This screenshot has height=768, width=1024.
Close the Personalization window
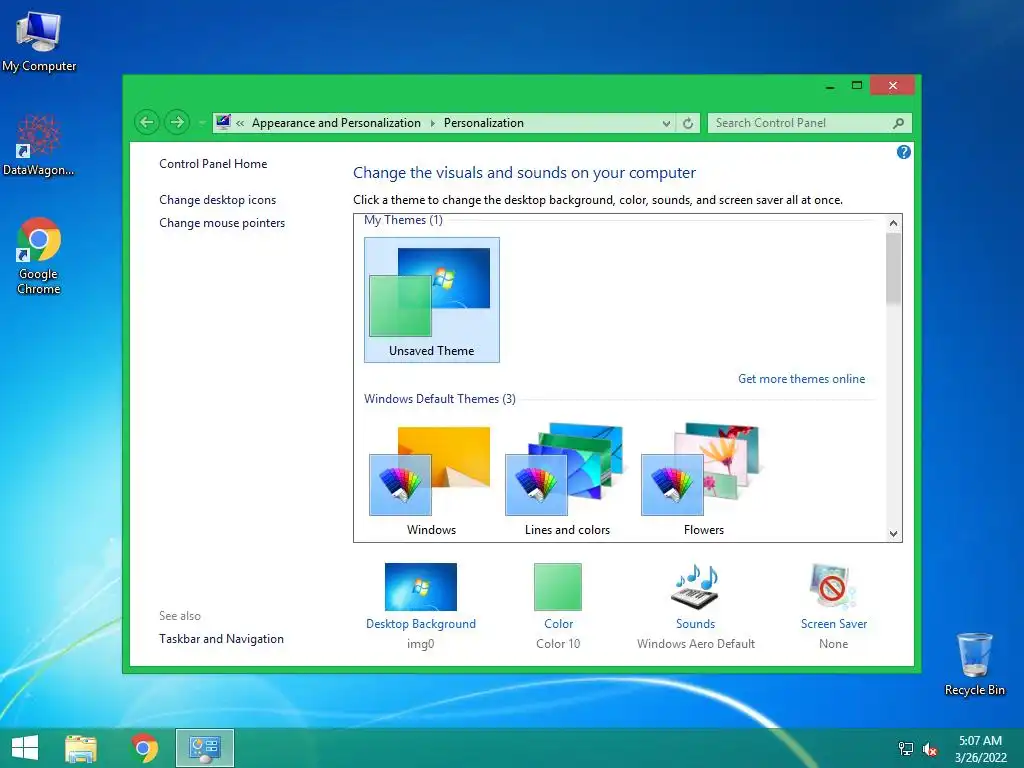coord(892,86)
